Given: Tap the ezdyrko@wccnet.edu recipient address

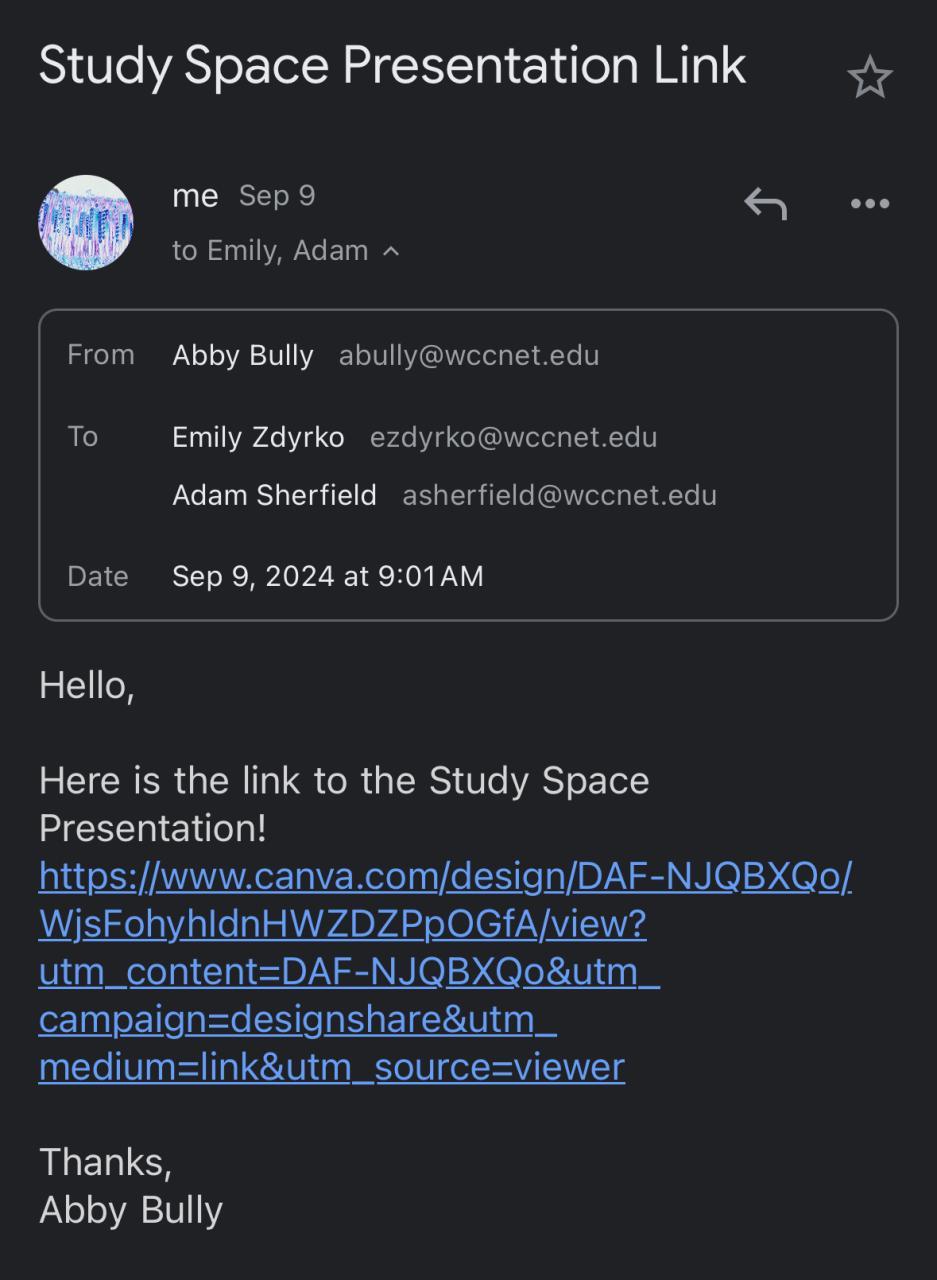Looking at the screenshot, I should [513, 437].
